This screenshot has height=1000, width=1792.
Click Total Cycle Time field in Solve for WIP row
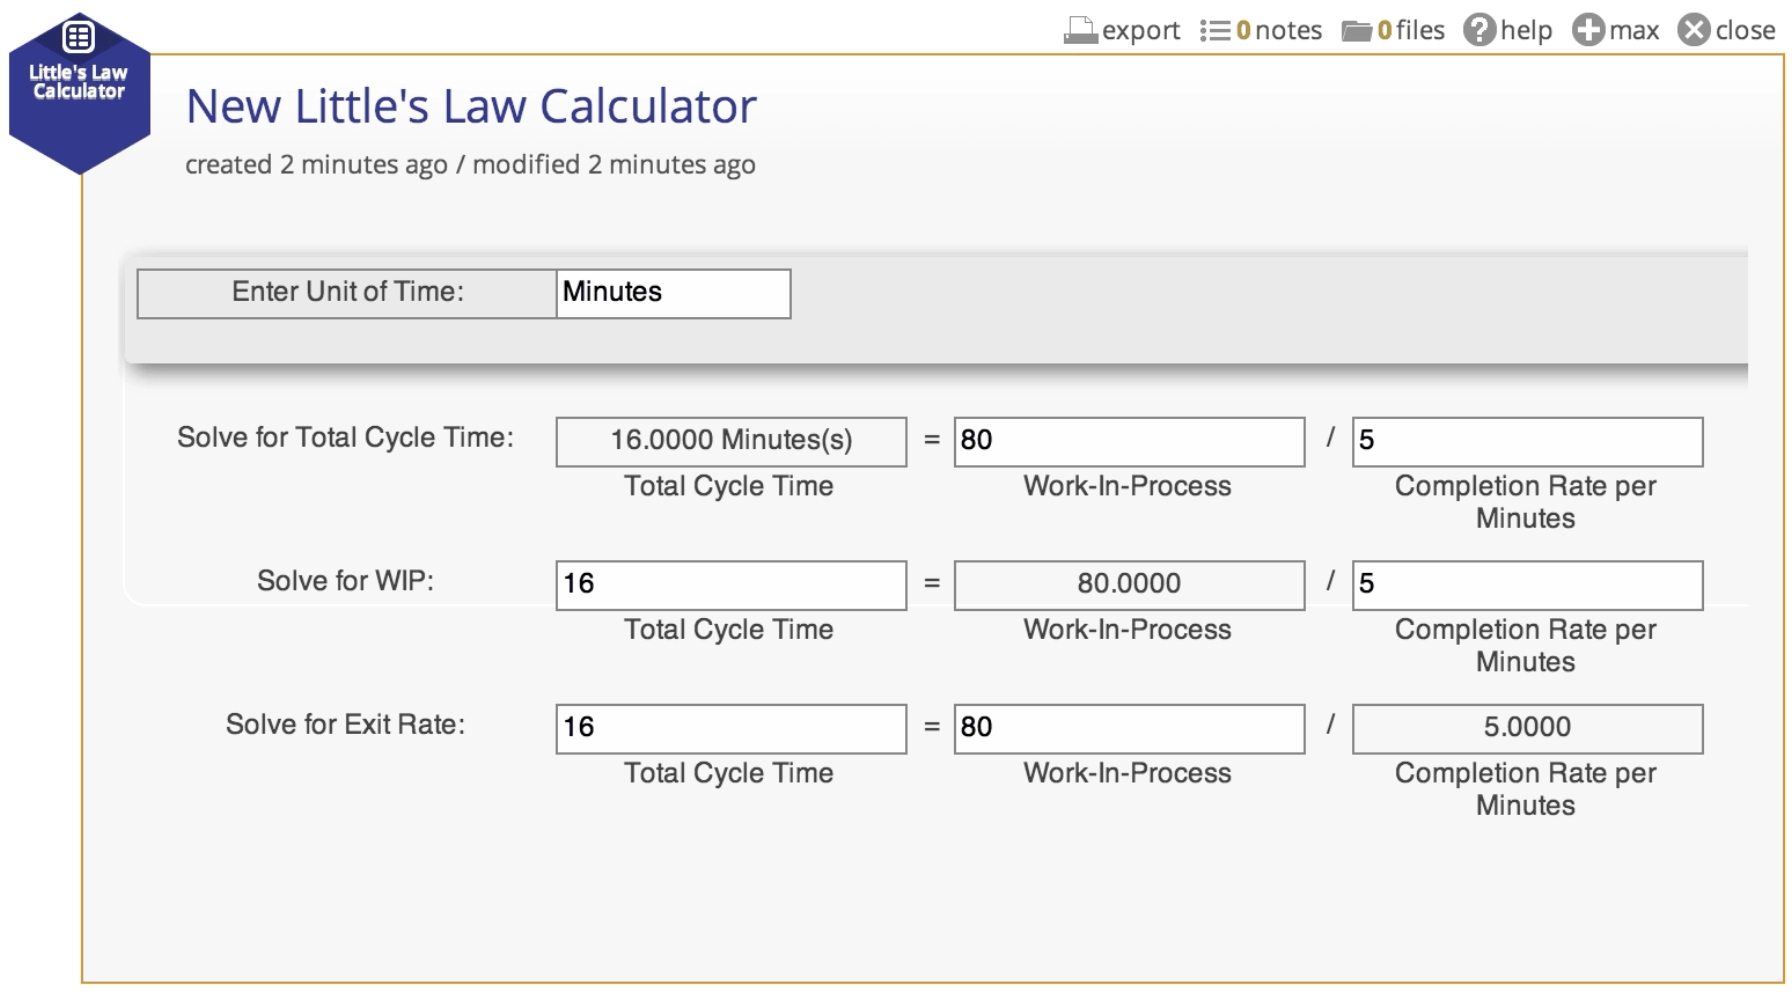(x=731, y=585)
